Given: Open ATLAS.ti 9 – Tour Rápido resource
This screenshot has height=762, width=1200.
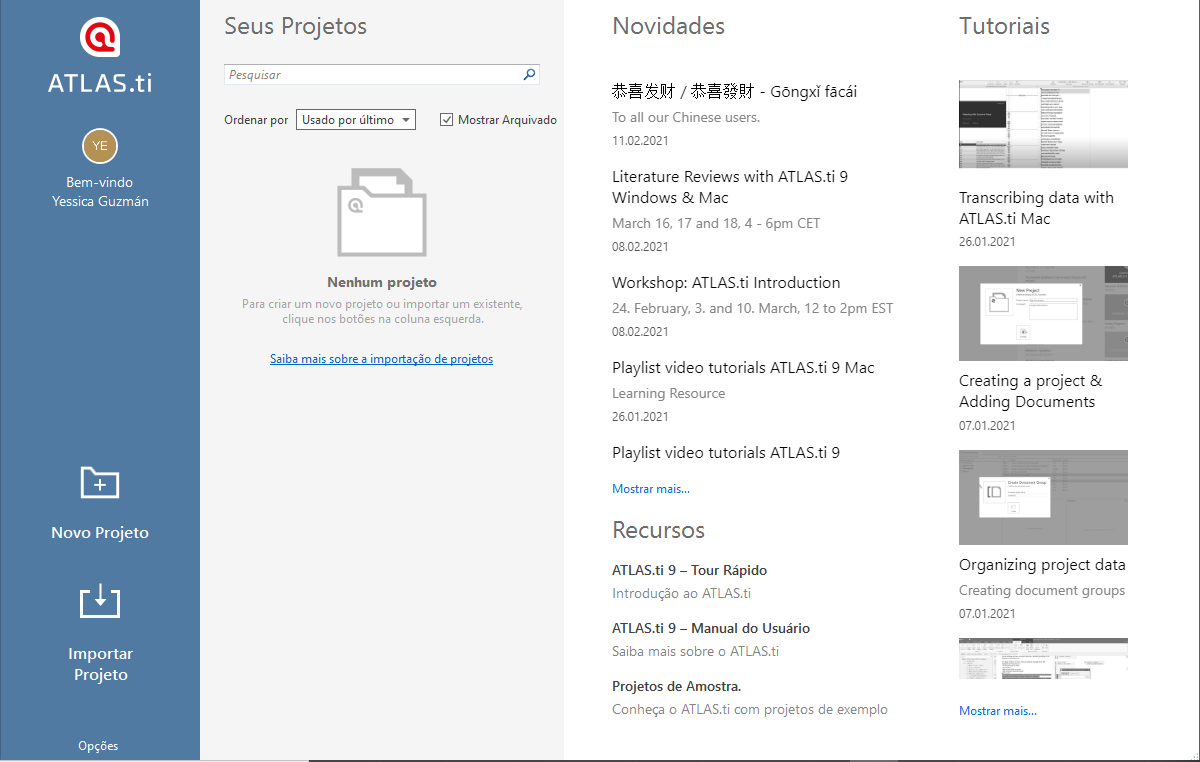Looking at the screenshot, I should click(689, 571).
